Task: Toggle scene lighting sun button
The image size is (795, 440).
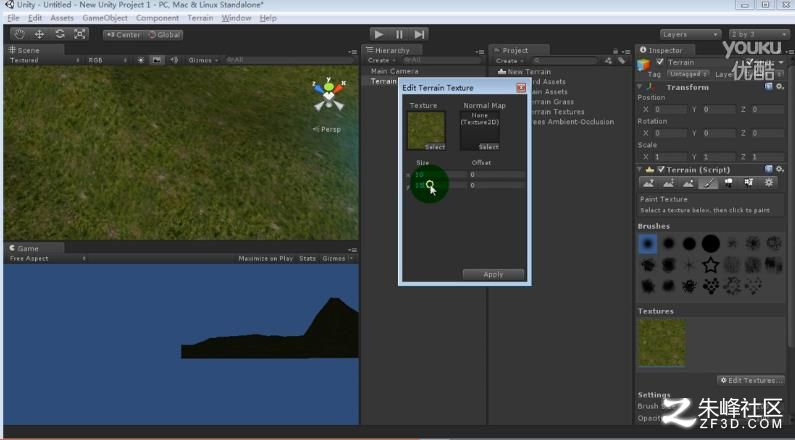Action: click(x=140, y=60)
